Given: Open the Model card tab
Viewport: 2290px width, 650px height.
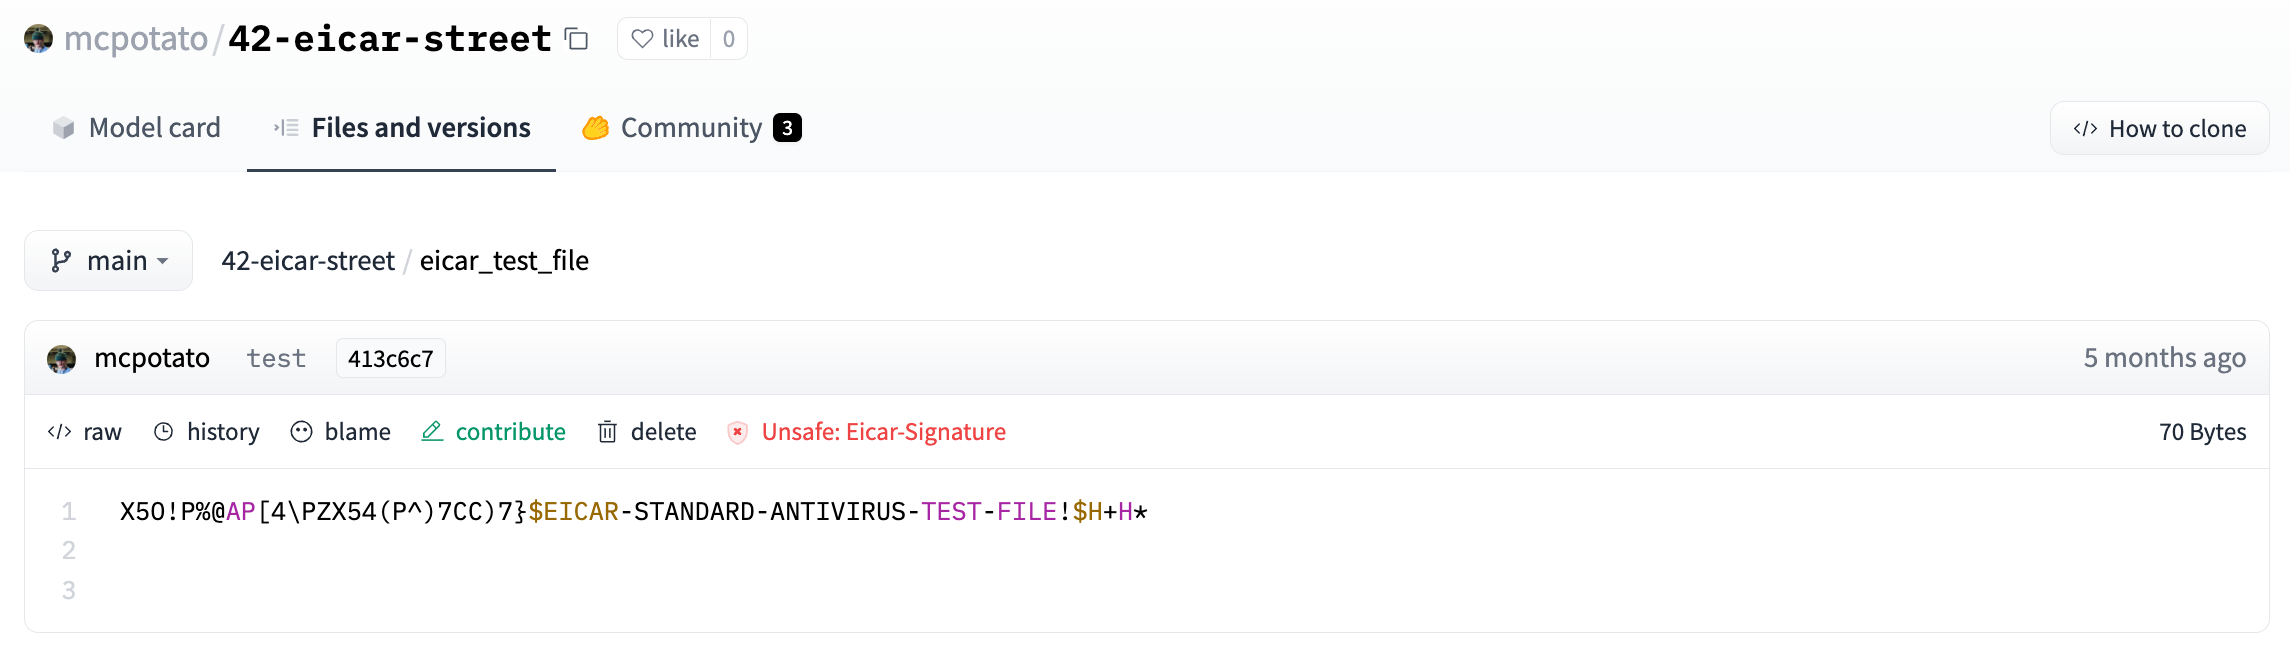Looking at the screenshot, I should point(137,128).
